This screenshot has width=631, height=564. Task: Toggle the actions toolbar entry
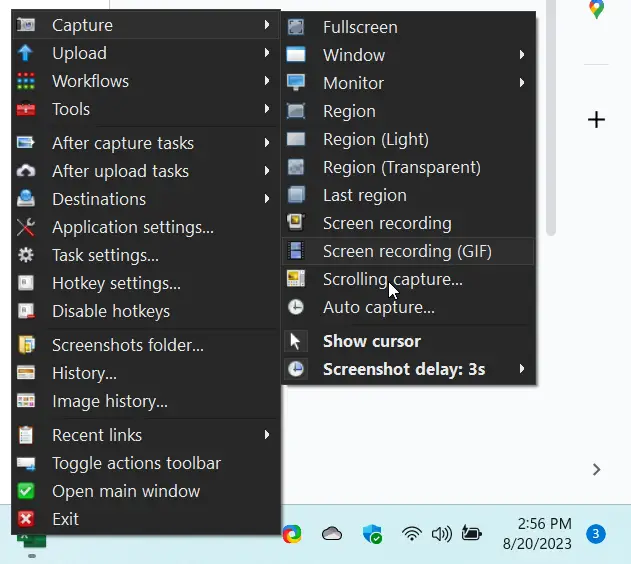[x=146, y=463]
